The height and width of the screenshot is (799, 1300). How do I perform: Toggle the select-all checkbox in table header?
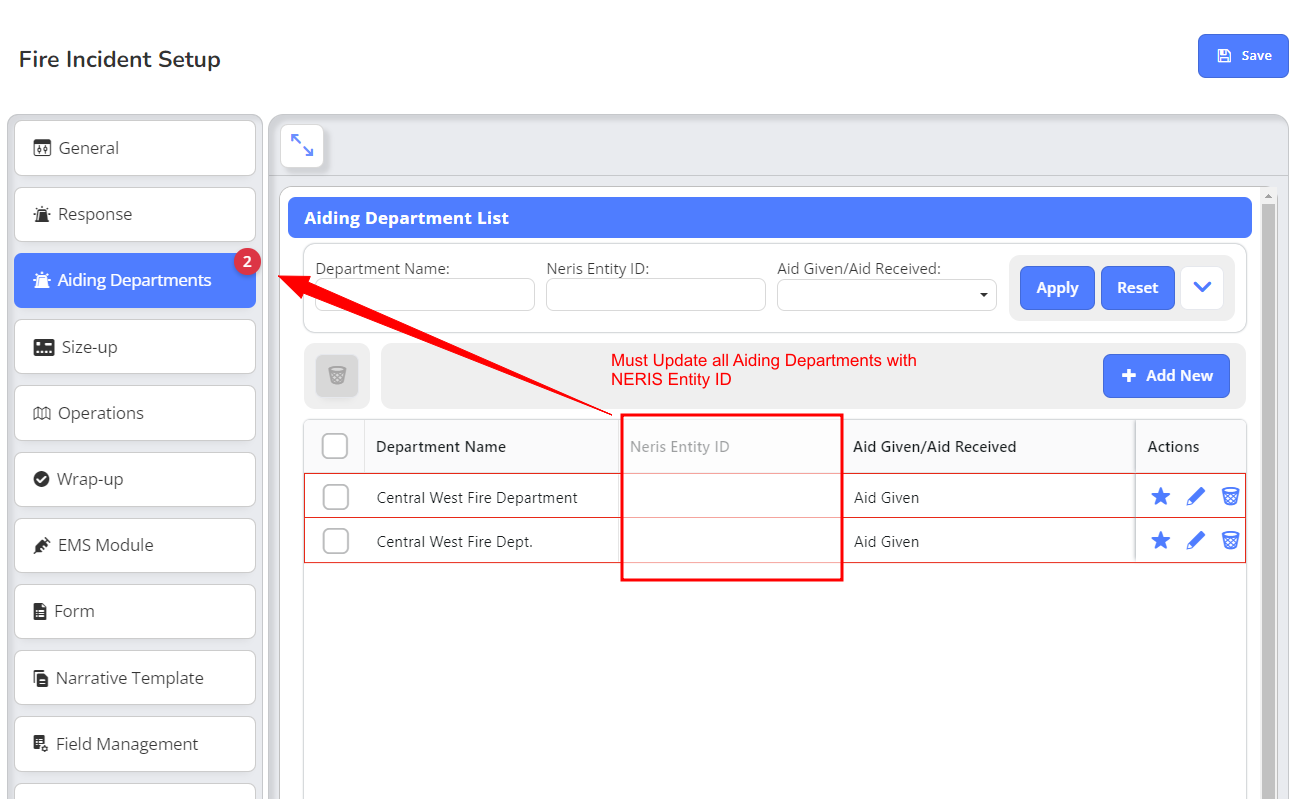tap(335, 446)
